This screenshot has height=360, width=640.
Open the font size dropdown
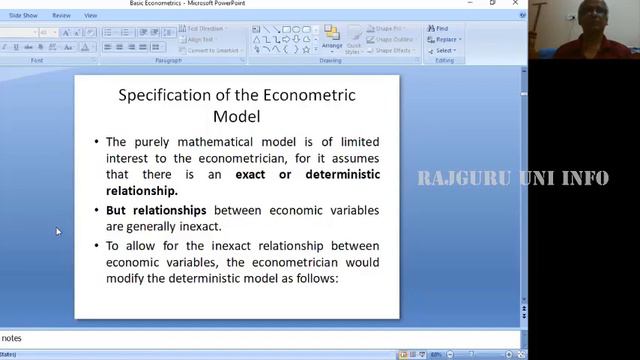[55, 33]
